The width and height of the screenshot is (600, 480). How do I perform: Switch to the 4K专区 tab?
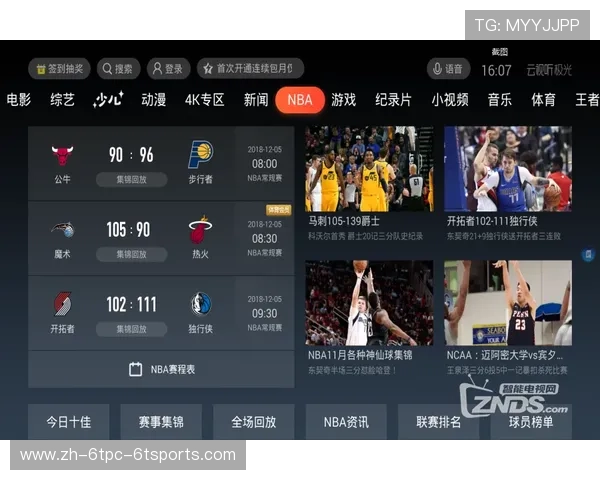pyautogui.click(x=204, y=100)
